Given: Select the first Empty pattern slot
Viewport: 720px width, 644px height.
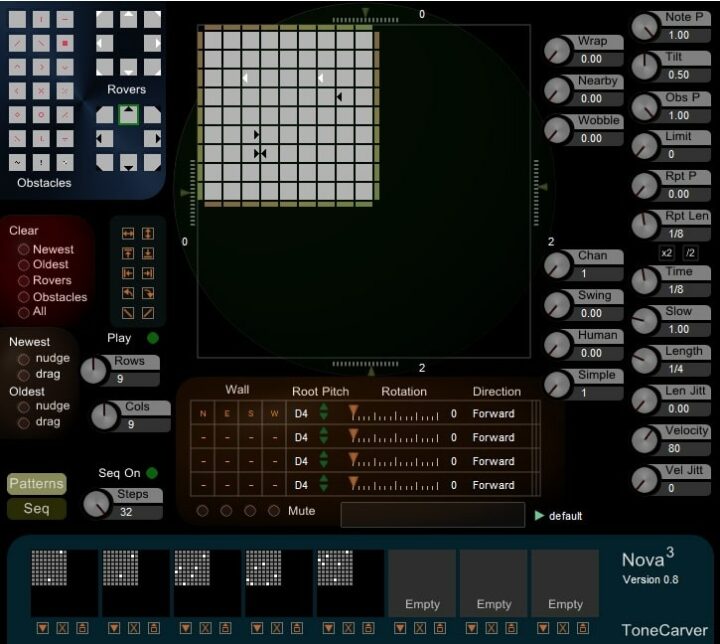Looking at the screenshot, I should 422,583.
